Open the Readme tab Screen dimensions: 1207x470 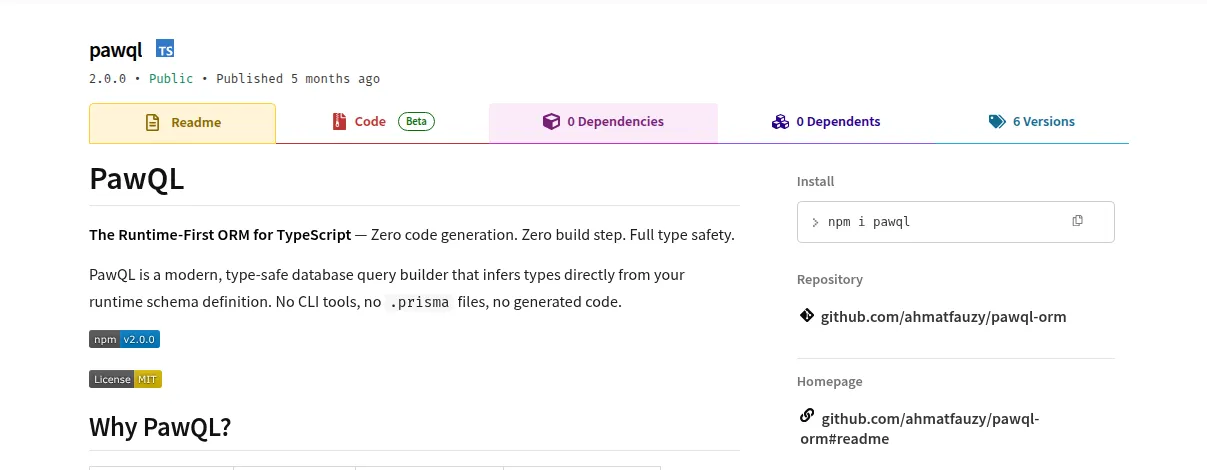click(182, 123)
